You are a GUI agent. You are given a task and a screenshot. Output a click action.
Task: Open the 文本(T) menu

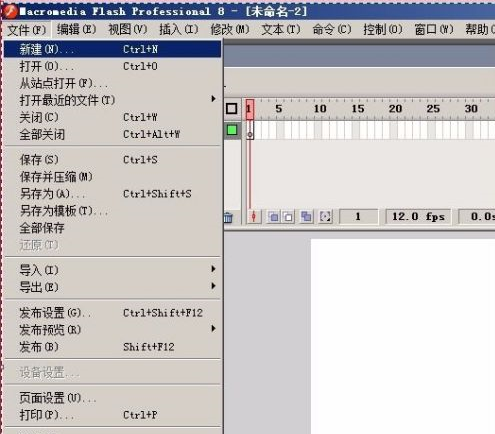(281, 30)
